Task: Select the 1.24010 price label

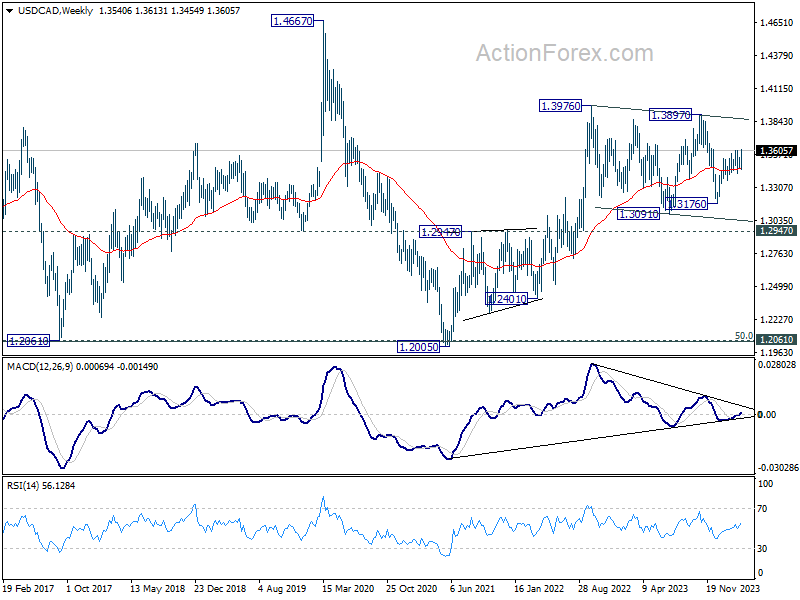Action: (x=507, y=298)
